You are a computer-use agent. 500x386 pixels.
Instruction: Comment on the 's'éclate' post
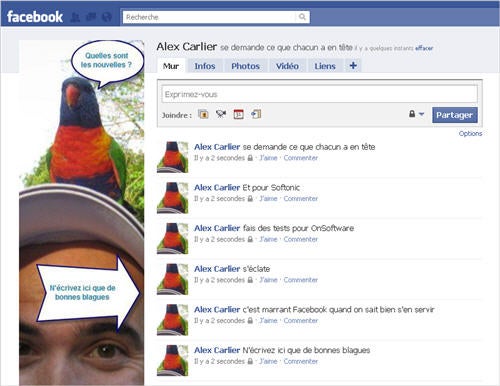pos(301,280)
